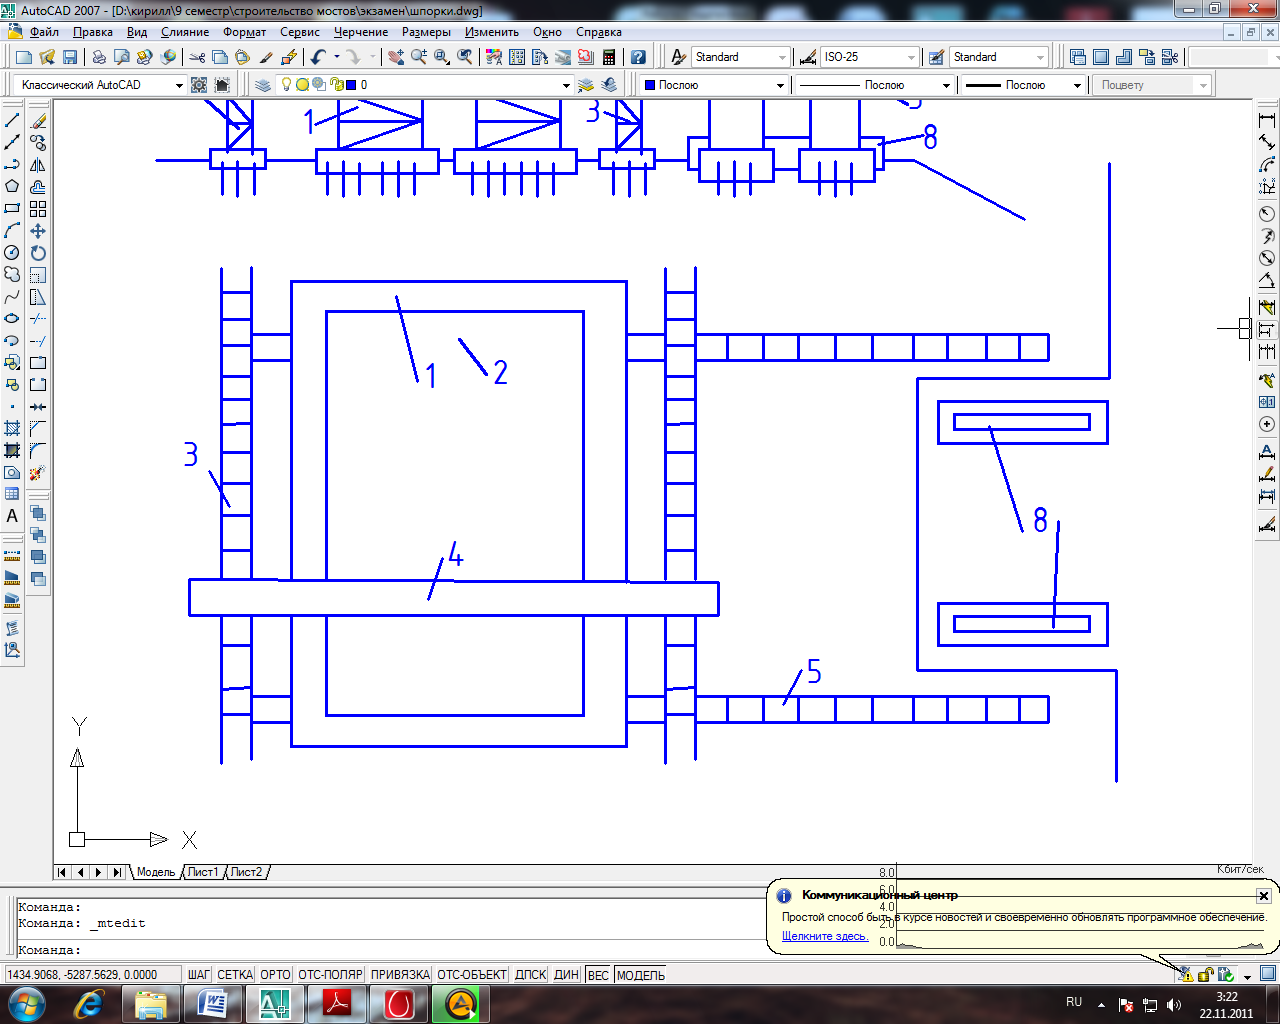Switch to the Лист2 layout tab

coord(247,872)
